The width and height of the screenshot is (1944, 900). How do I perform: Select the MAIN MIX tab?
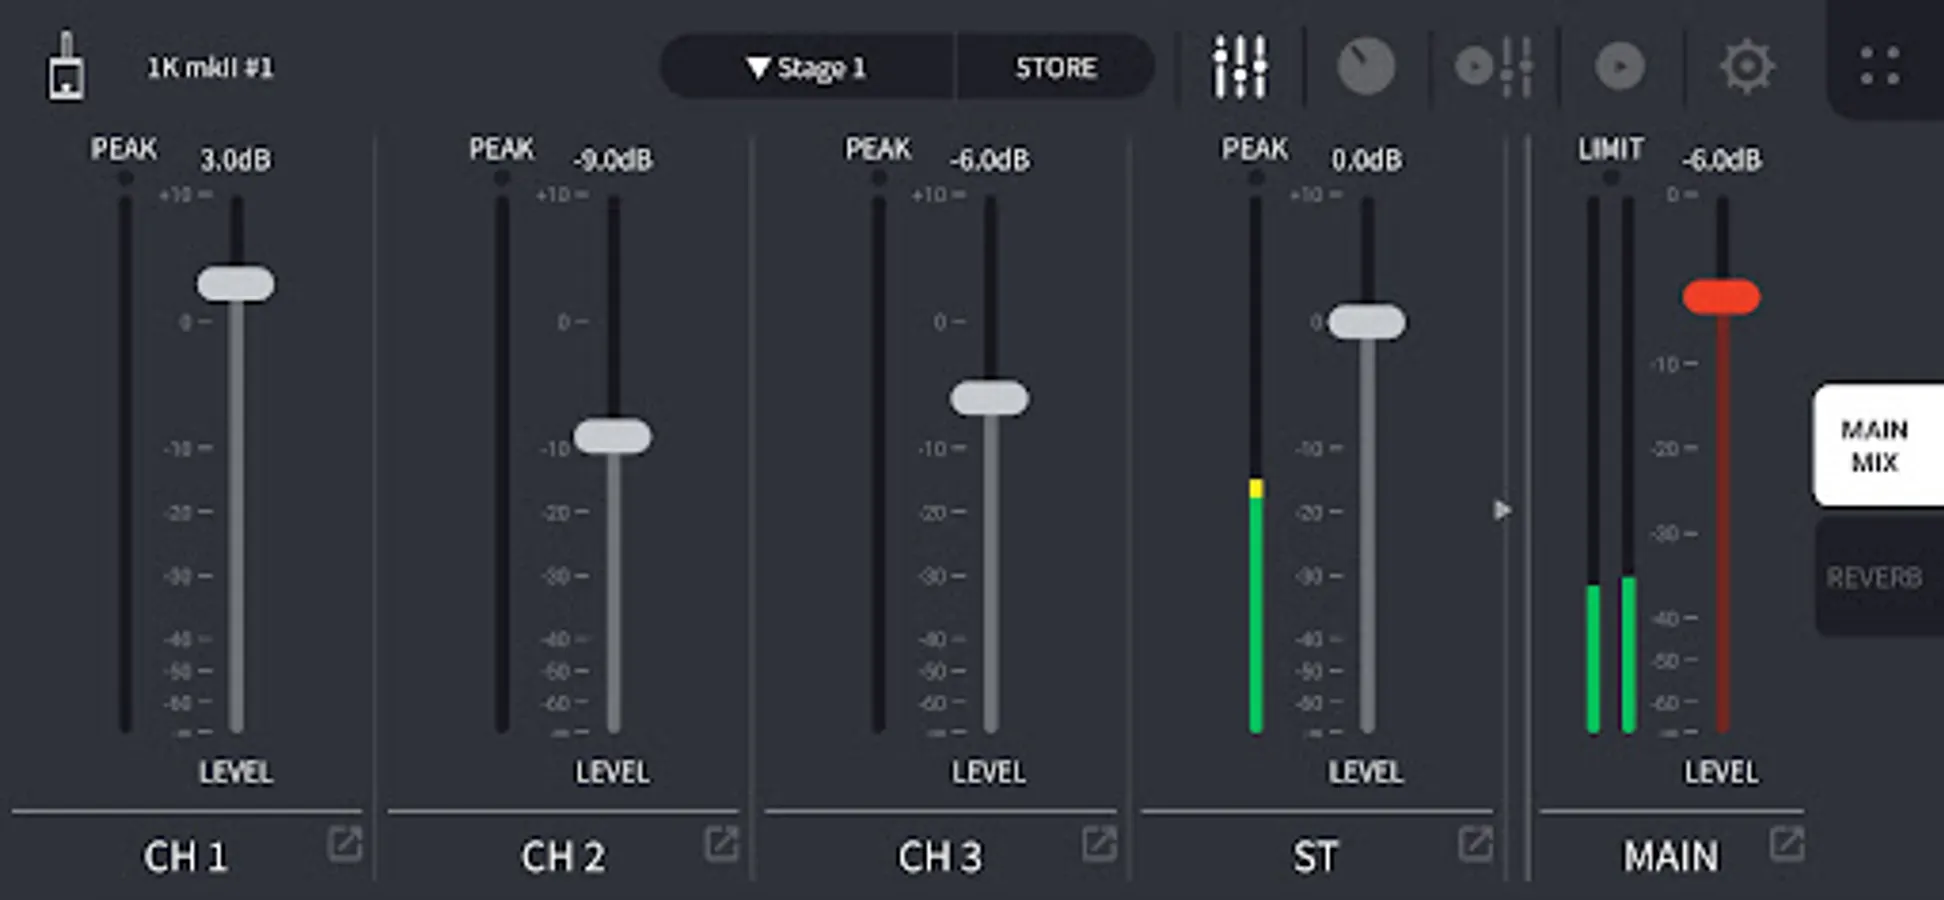point(1878,445)
